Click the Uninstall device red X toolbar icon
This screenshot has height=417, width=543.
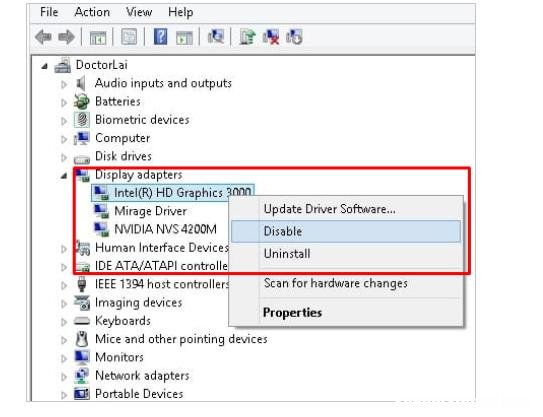click(271, 37)
